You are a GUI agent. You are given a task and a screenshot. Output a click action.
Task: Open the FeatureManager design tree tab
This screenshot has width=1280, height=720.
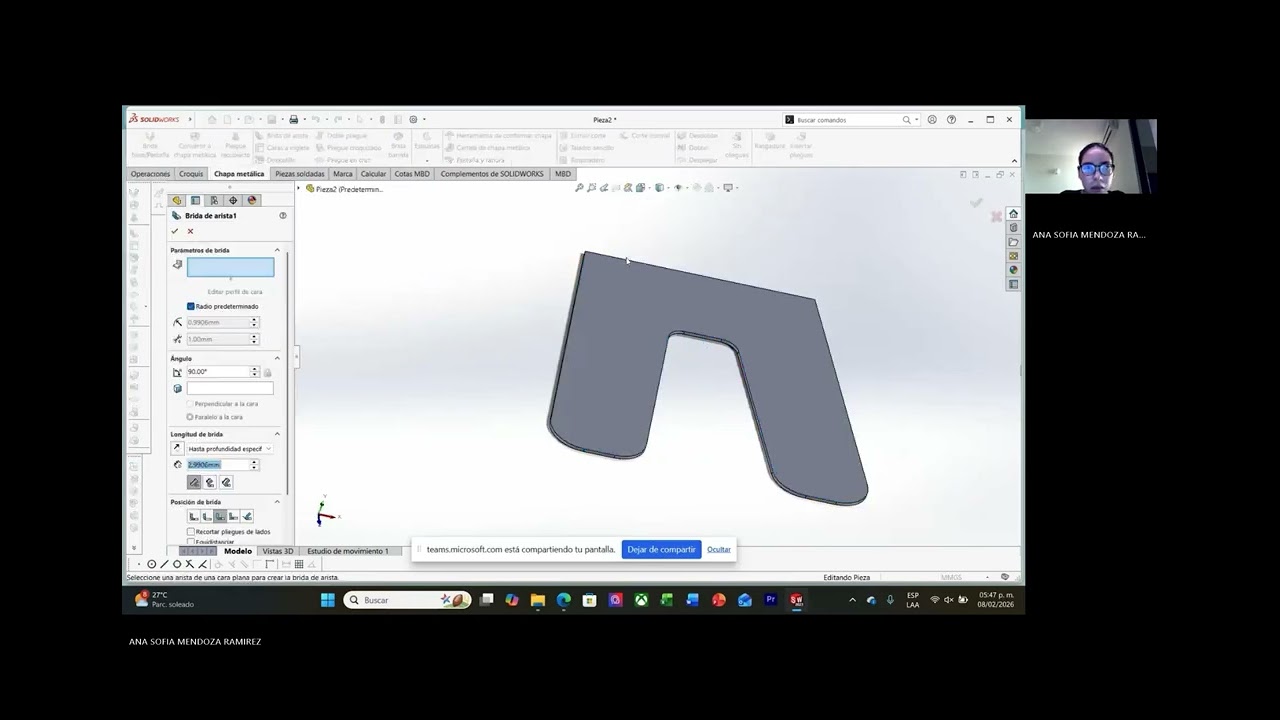pos(177,200)
